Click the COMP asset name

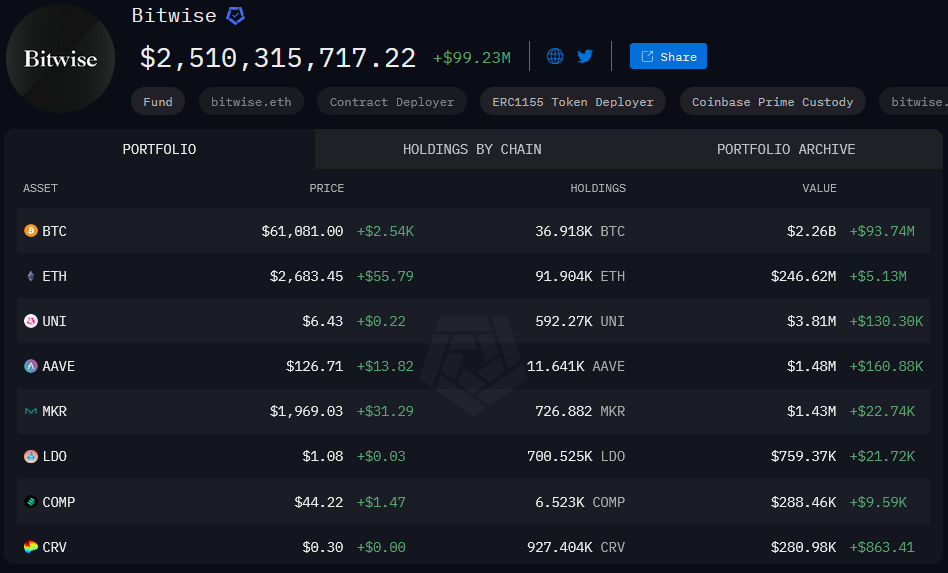[59, 502]
